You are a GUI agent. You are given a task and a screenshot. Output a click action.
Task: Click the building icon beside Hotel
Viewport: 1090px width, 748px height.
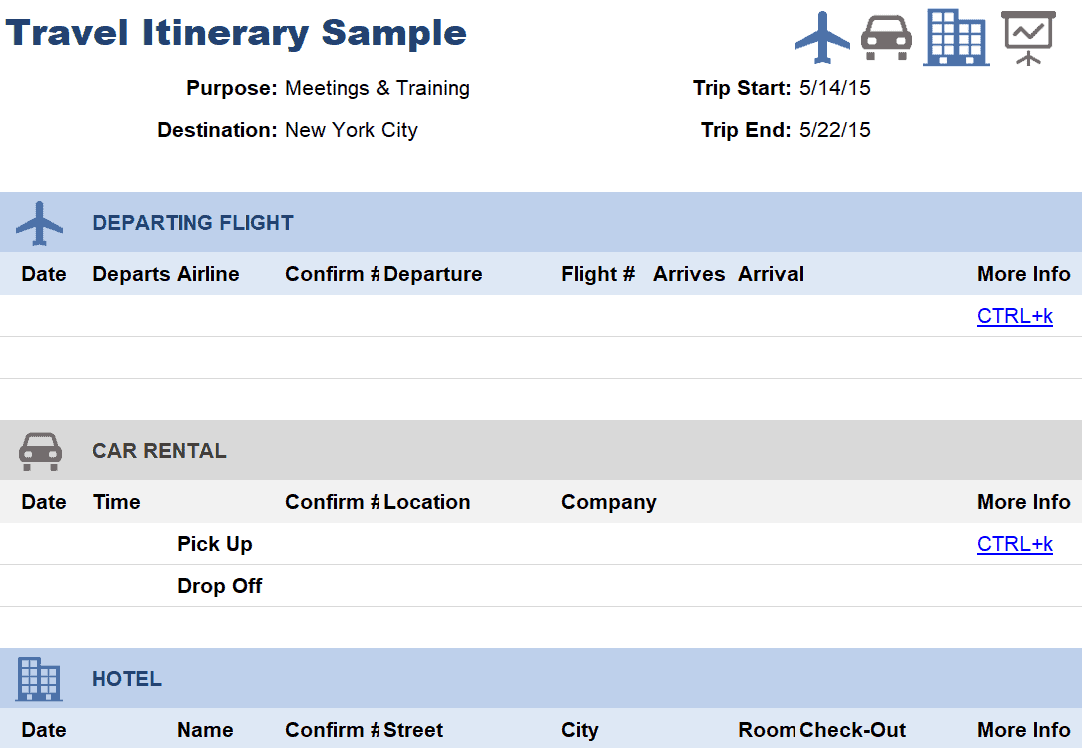[x=39, y=679]
